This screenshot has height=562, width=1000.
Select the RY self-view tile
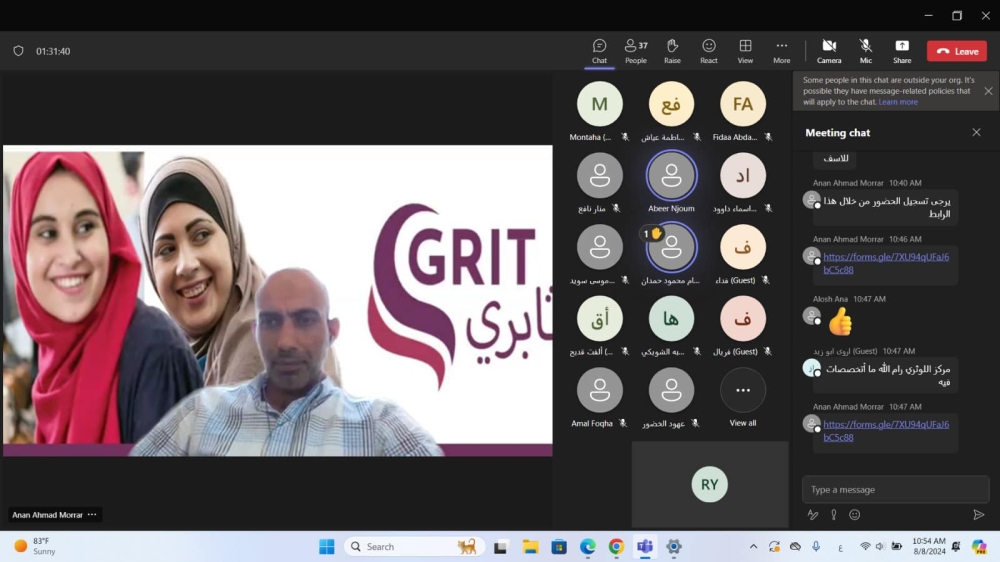click(x=709, y=484)
